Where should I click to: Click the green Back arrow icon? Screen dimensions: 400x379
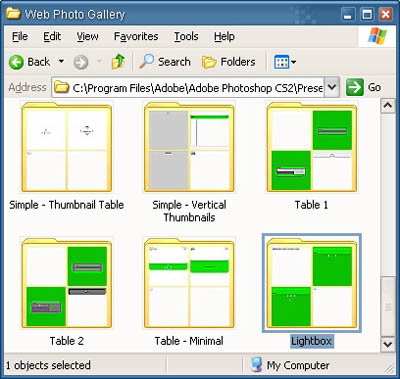coord(16,62)
